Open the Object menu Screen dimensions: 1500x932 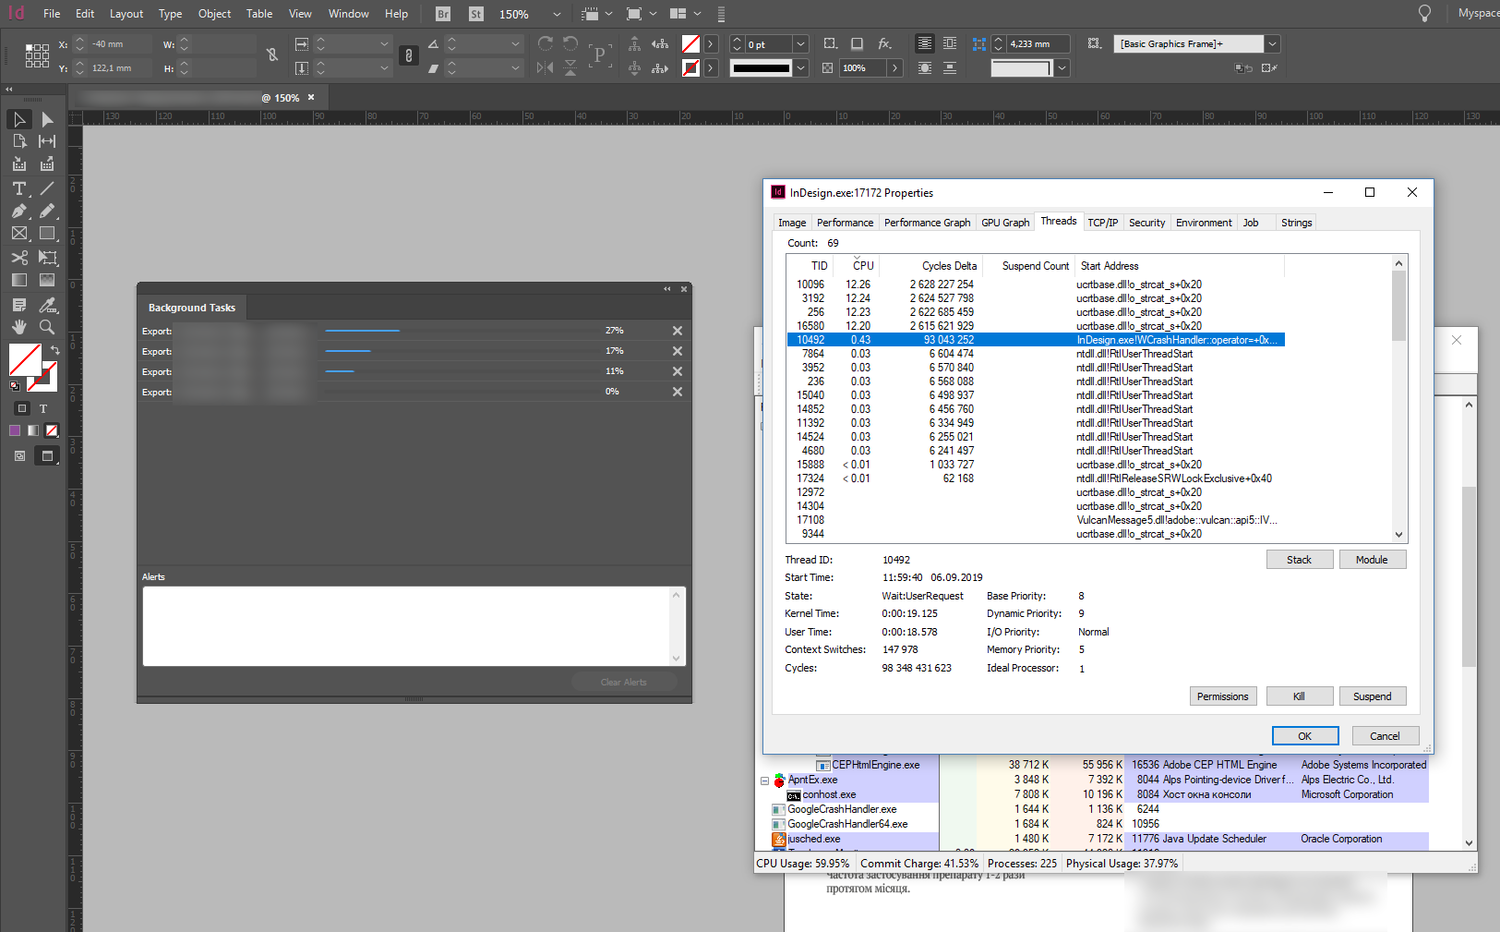click(x=214, y=14)
